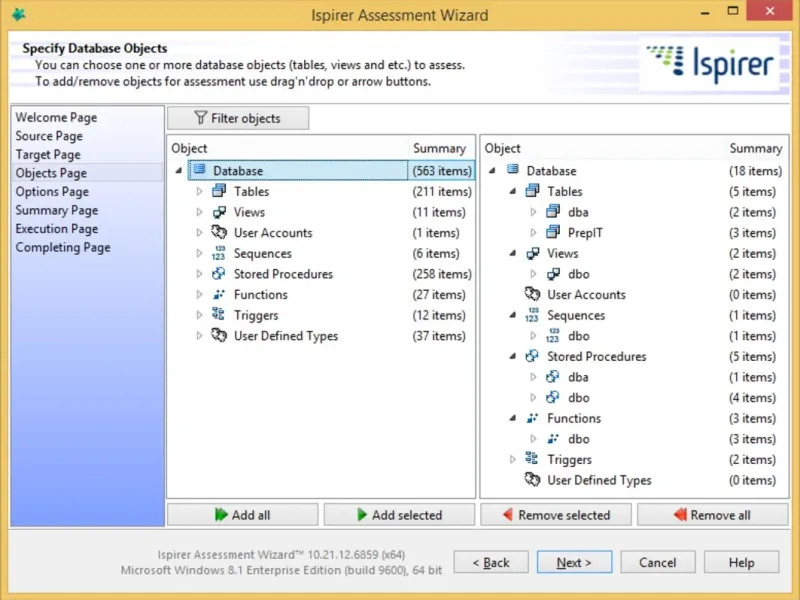
Task: Open Execution Page in the wizard sidebar
Action: pyautogui.click(x=57, y=229)
